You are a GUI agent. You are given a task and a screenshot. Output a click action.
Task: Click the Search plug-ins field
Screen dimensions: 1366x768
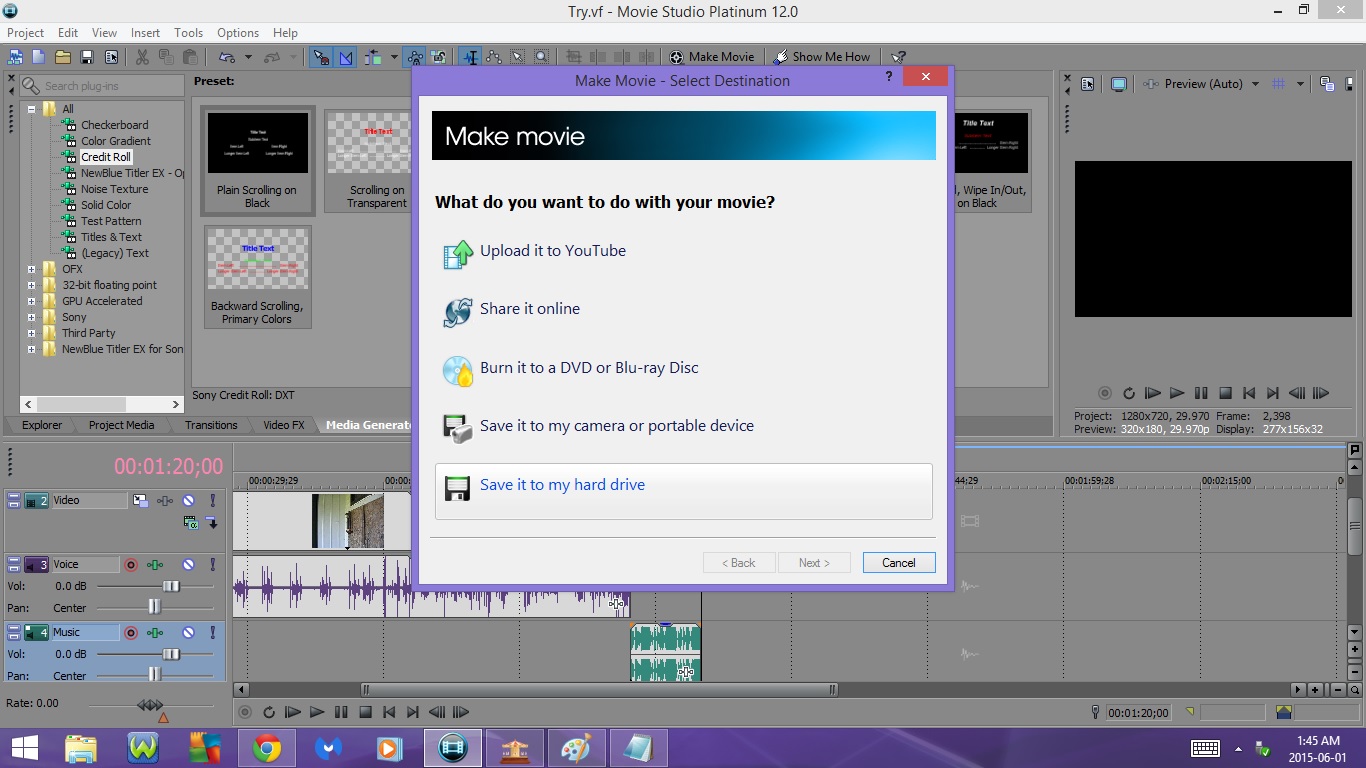(102, 86)
